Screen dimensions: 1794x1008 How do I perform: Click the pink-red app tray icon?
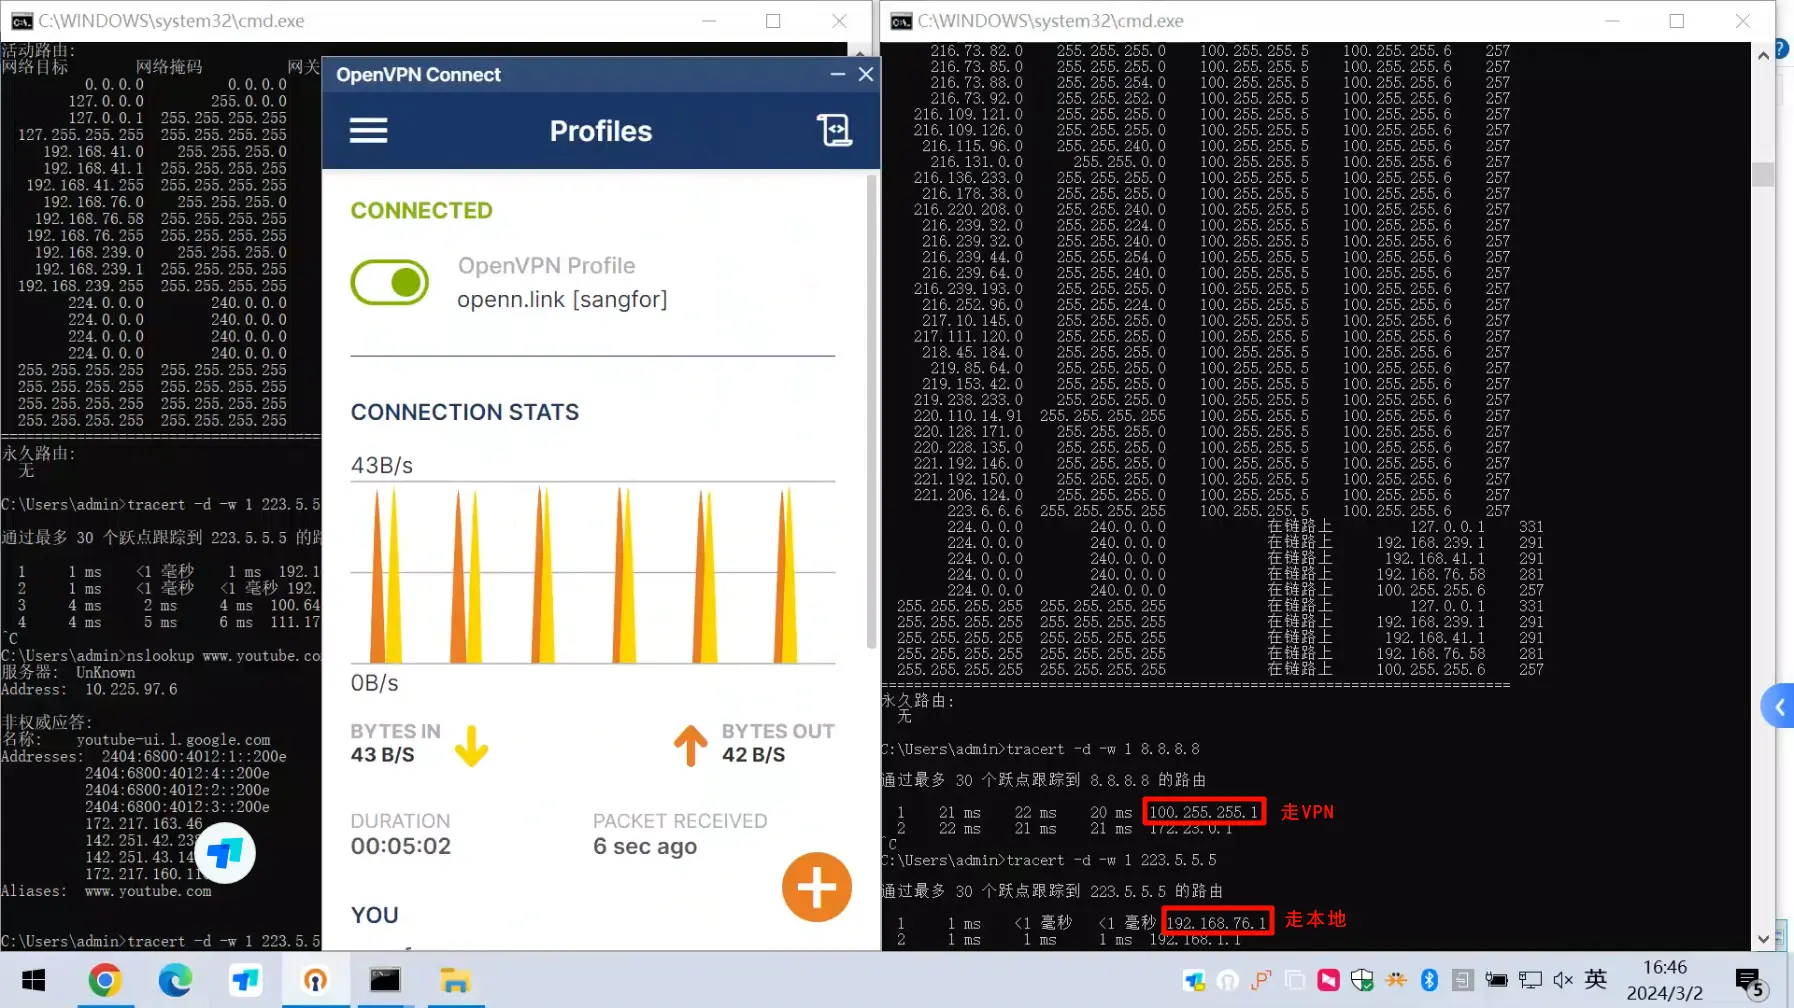[1328, 980]
